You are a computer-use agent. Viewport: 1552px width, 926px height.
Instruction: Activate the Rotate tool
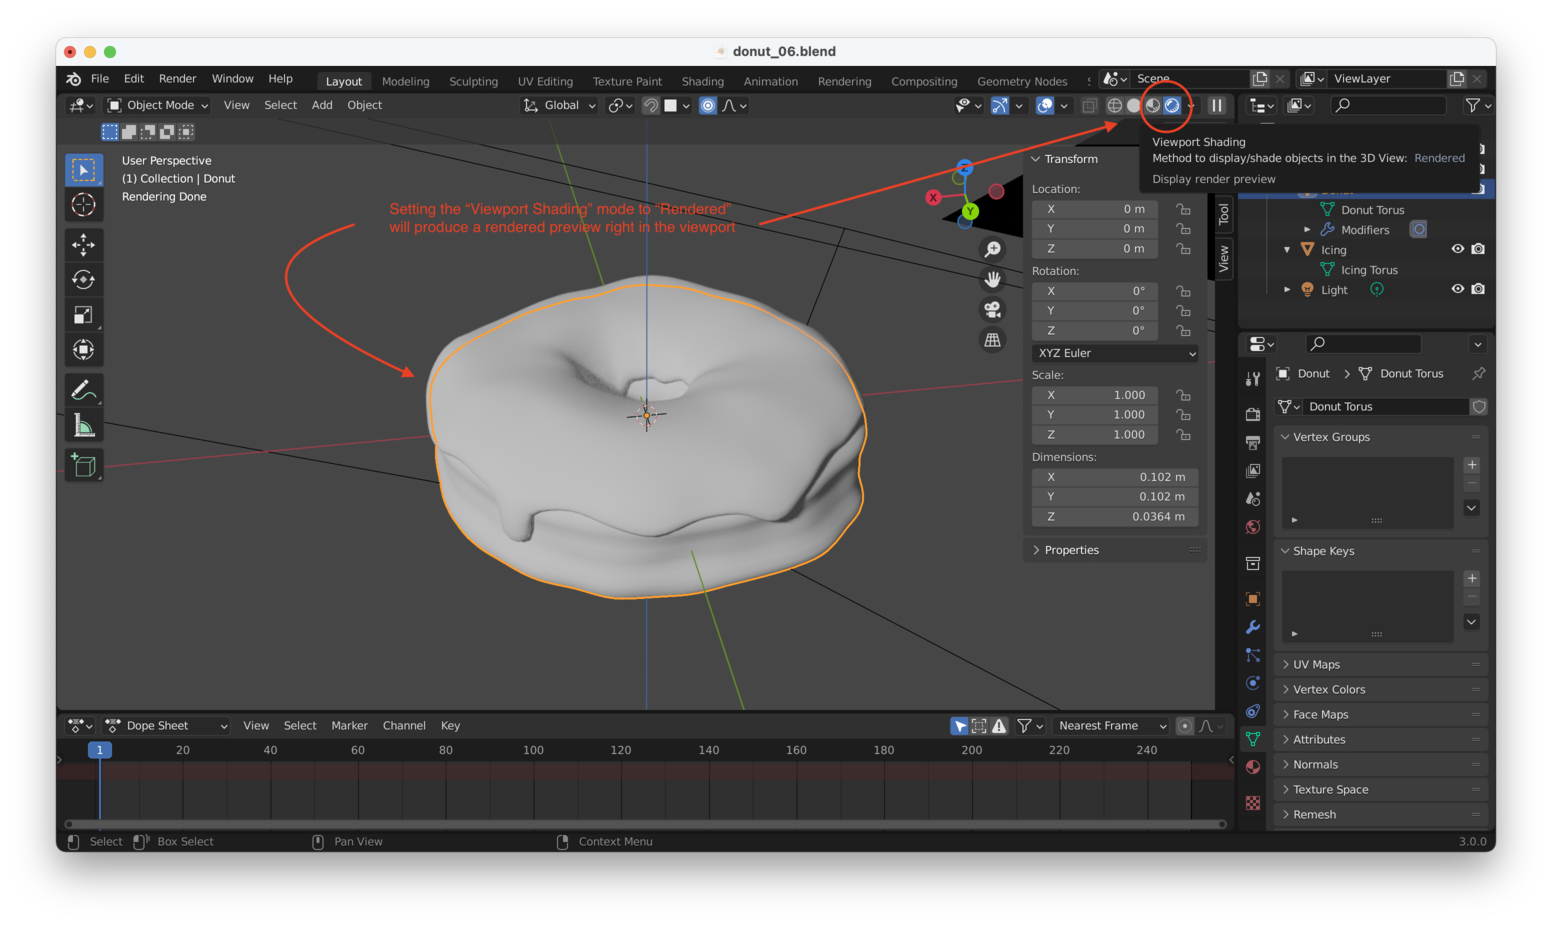pyautogui.click(x=84, y=279)
